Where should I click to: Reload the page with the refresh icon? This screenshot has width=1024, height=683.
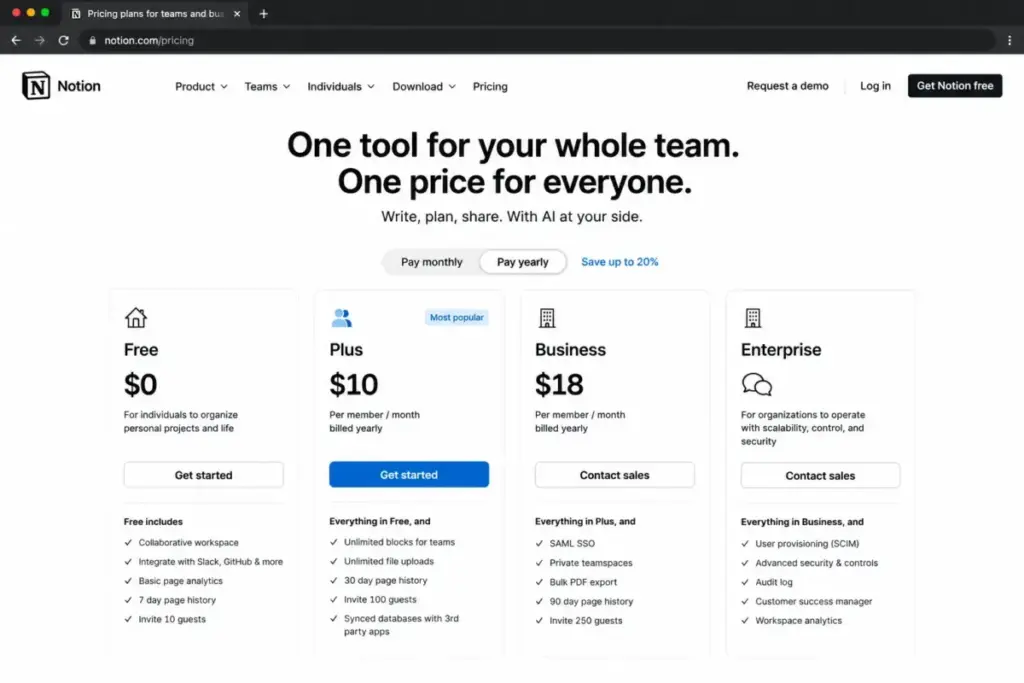(x=63, y=40)
